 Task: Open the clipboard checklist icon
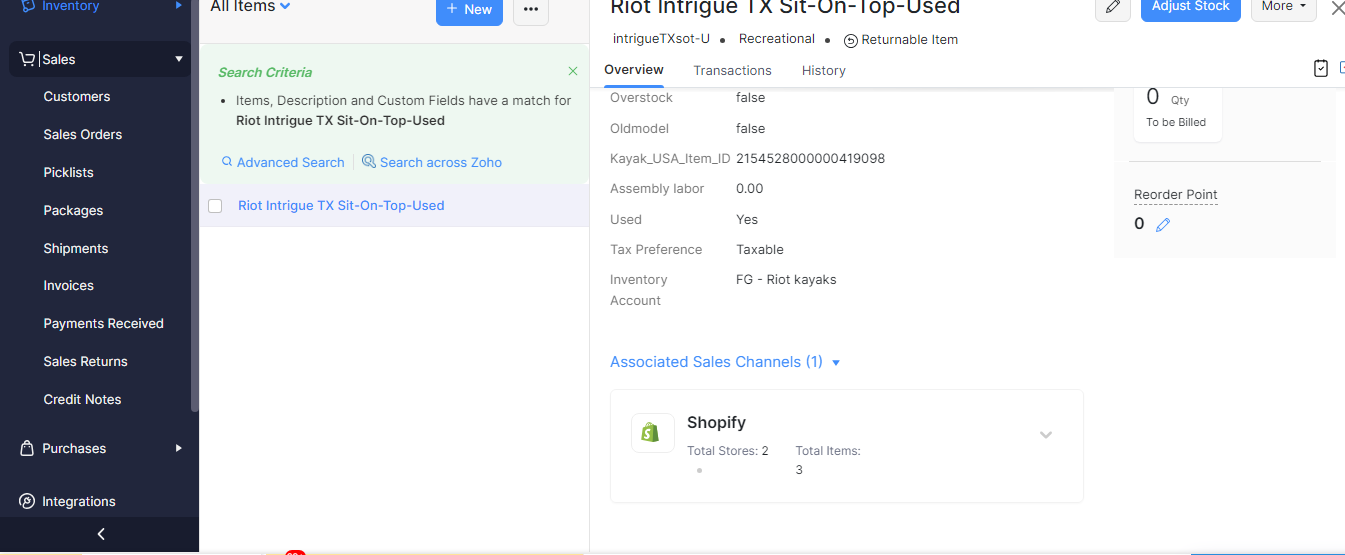1321,68
